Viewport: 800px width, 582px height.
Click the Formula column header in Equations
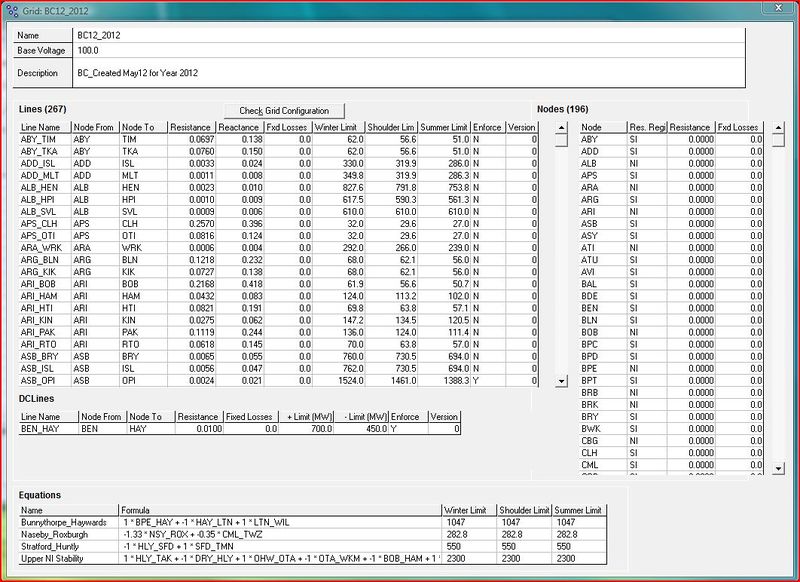click(280, 510)
